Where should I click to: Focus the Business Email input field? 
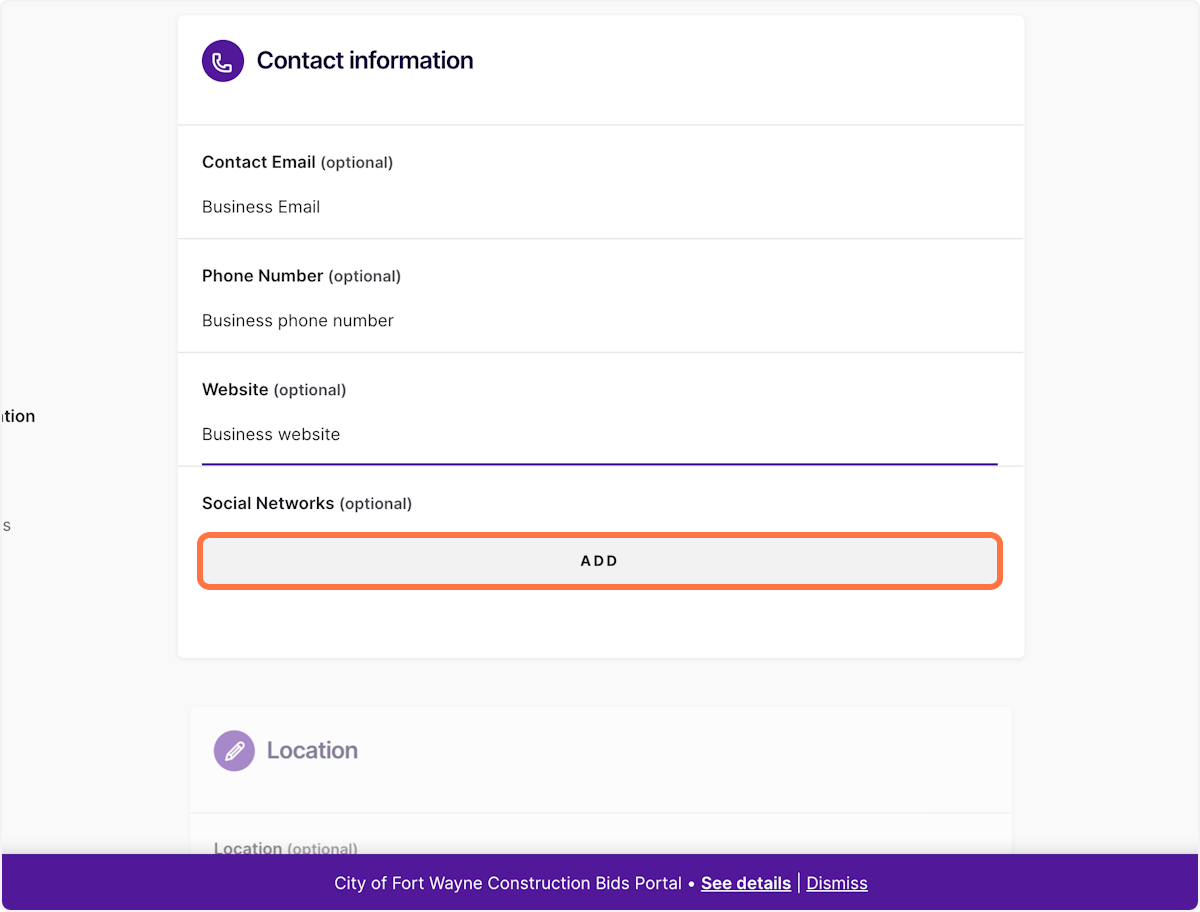600,207
